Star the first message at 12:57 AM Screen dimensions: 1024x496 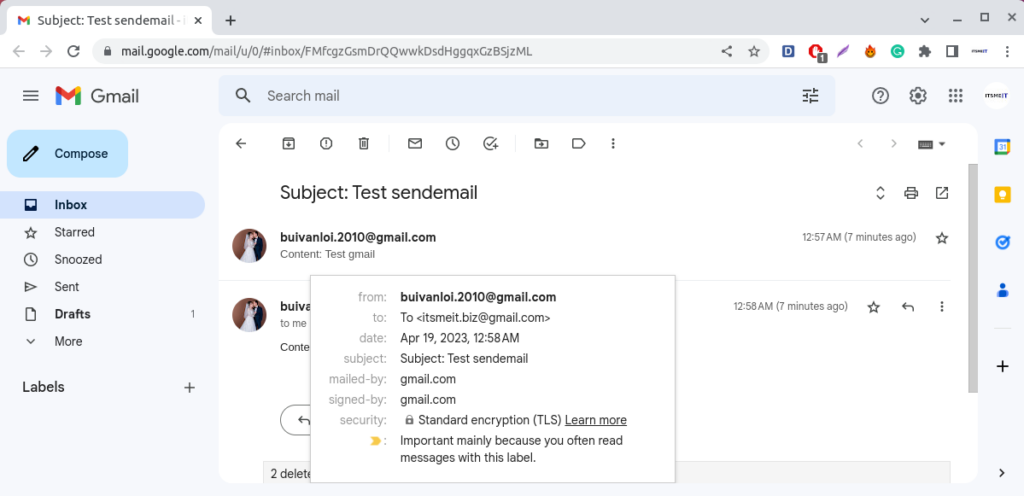(941, 238)
